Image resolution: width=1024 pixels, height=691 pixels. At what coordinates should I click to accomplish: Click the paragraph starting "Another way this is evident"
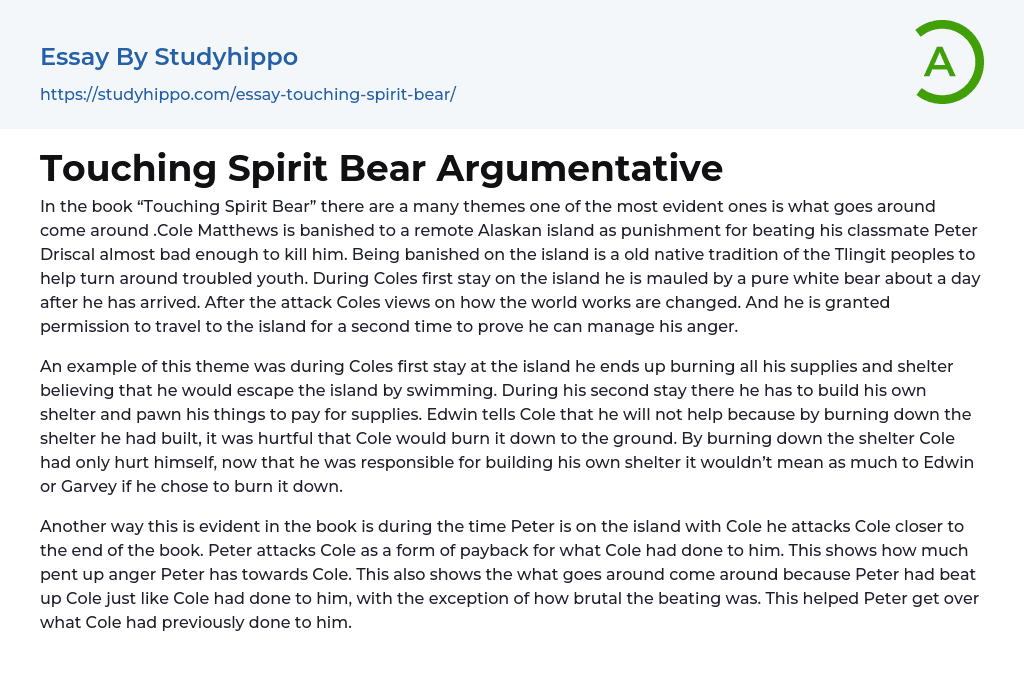[510, 574]
